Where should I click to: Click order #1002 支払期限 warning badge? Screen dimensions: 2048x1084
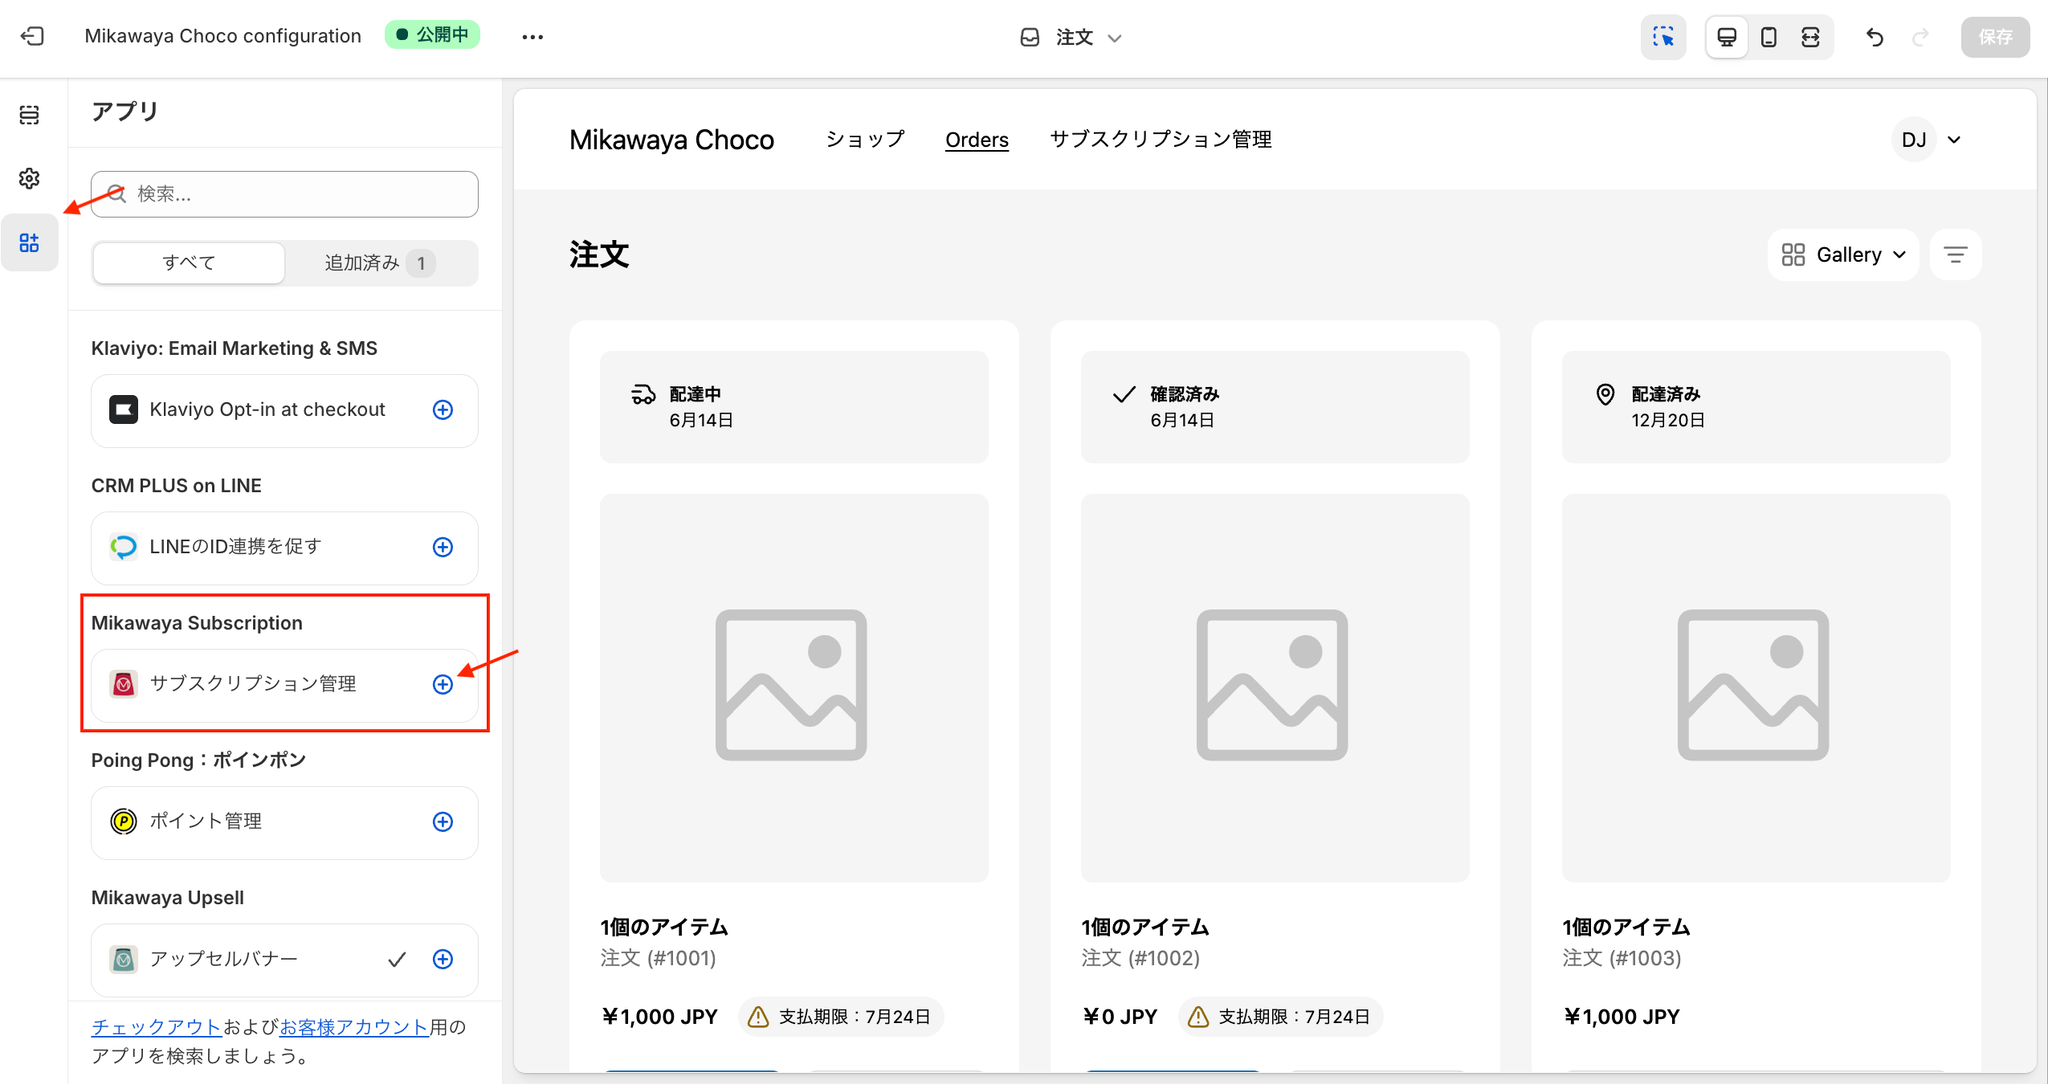pos(1280,1017)
